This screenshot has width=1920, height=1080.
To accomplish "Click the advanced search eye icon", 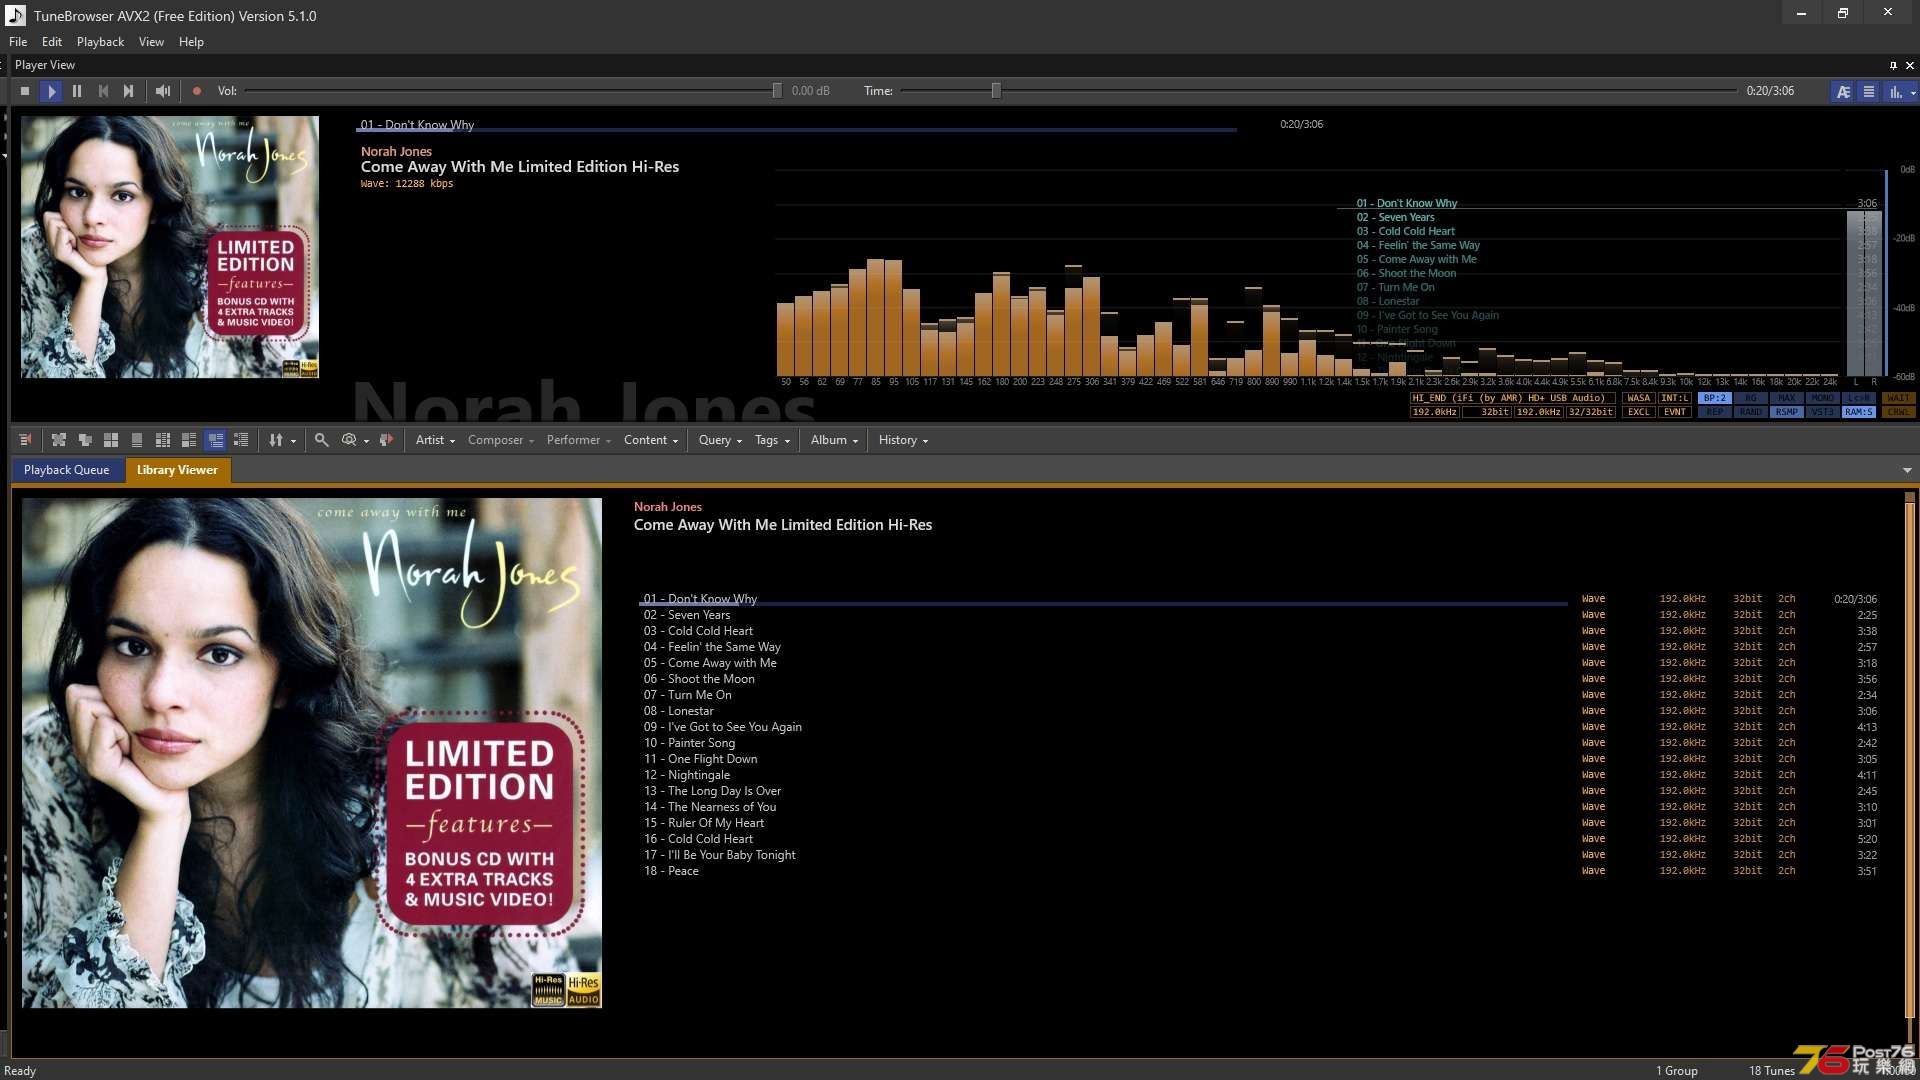I will click(349, 440).
